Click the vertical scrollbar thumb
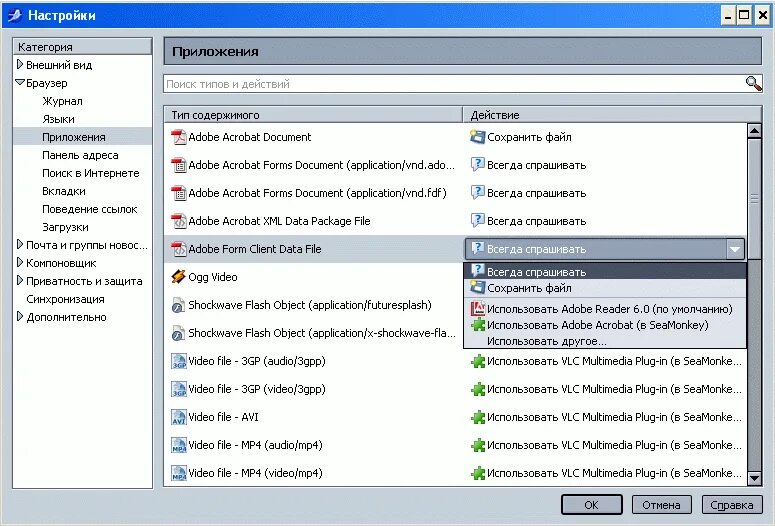Viewport: 775px width, 526px height. 754,199
